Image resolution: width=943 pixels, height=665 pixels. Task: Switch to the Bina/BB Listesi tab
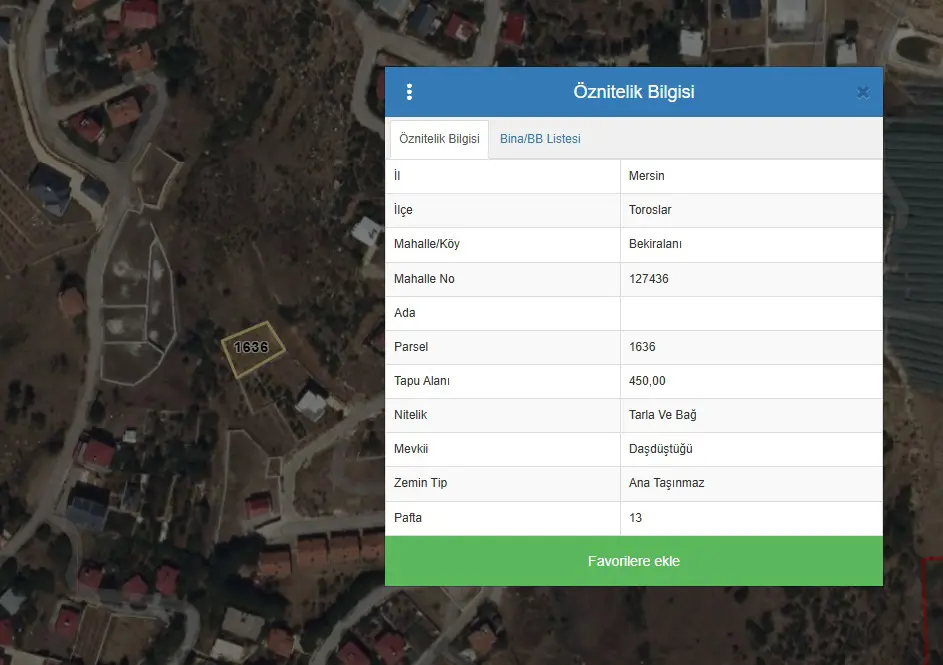tap(540, 139)
